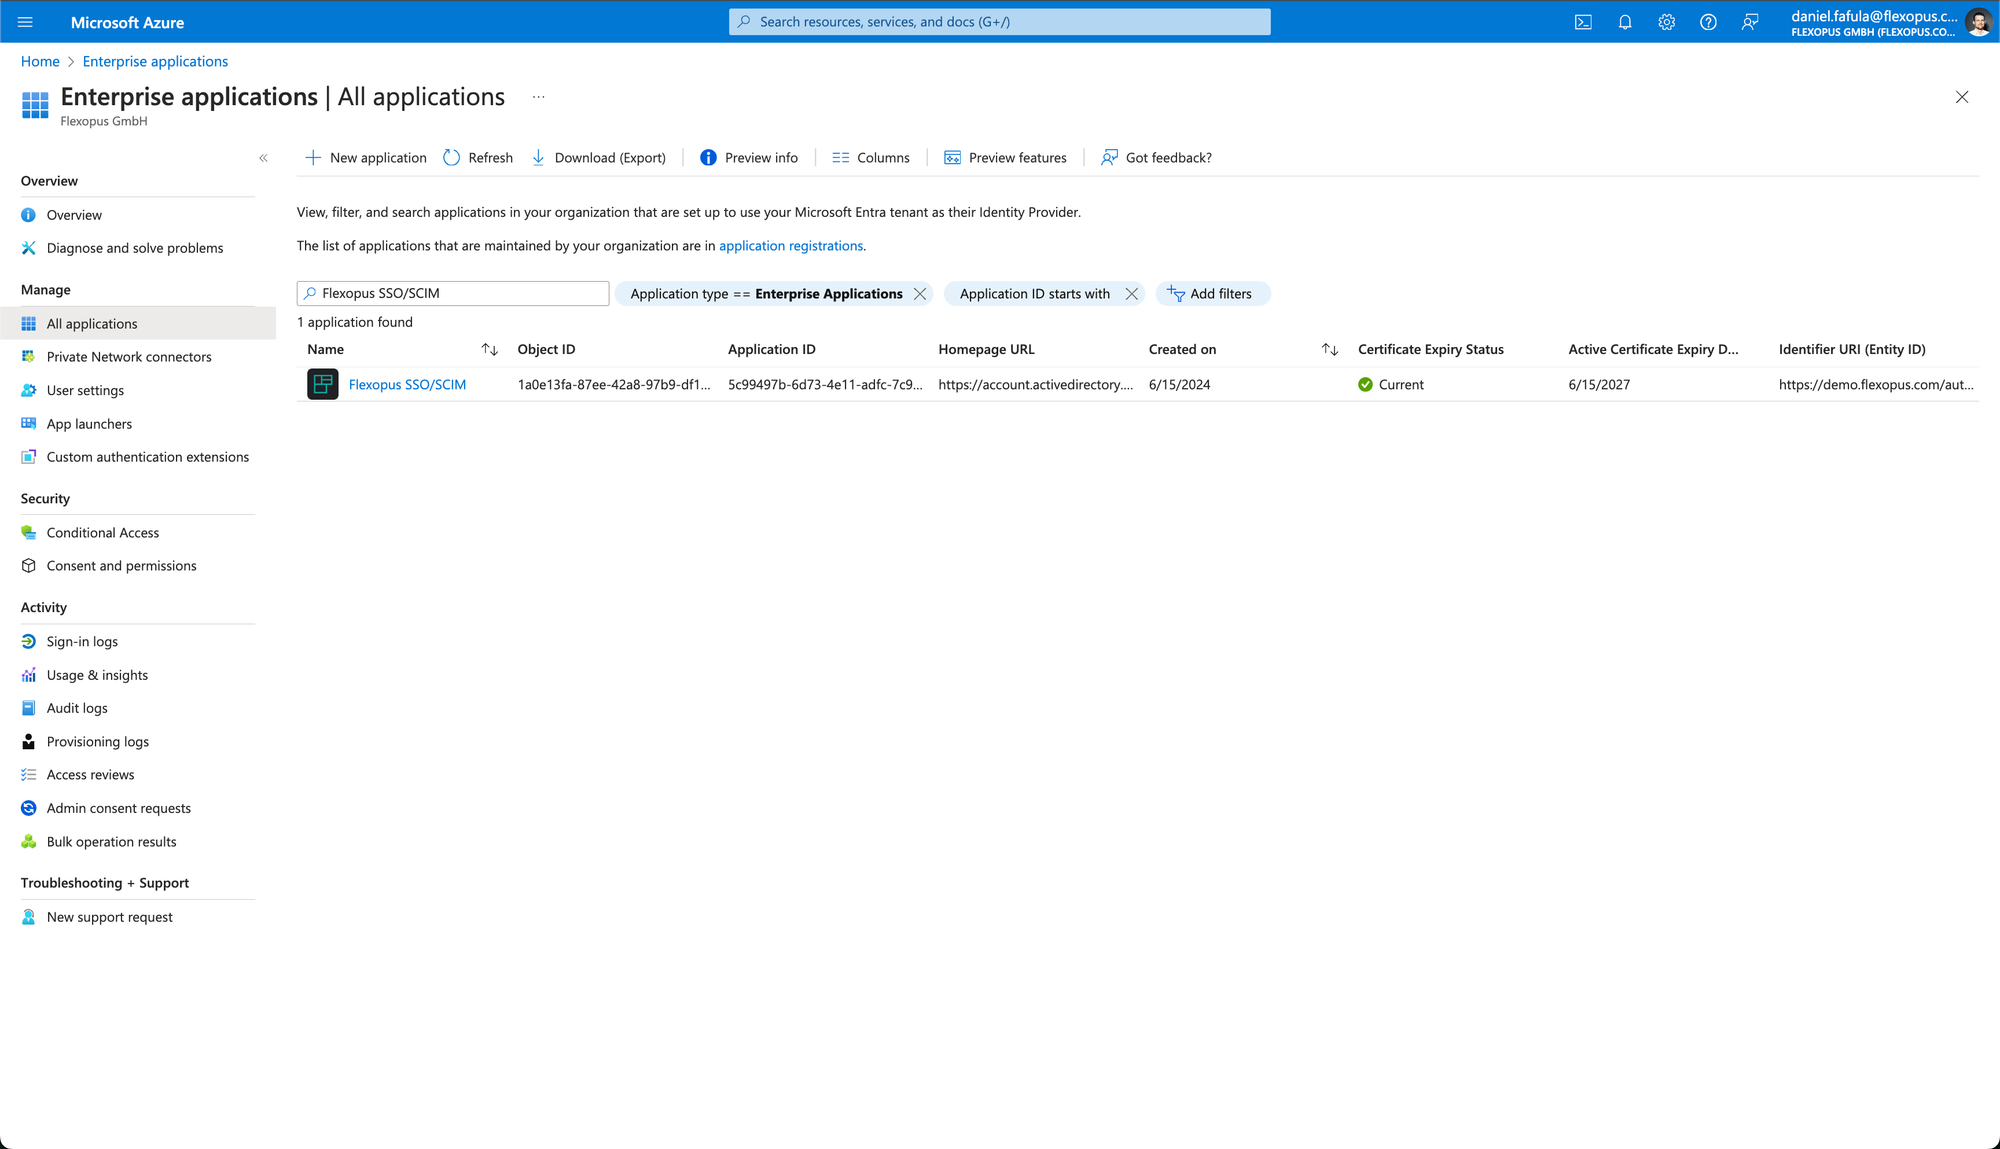
Task: Select Conditional Access menu item
Action: (102, 533)
